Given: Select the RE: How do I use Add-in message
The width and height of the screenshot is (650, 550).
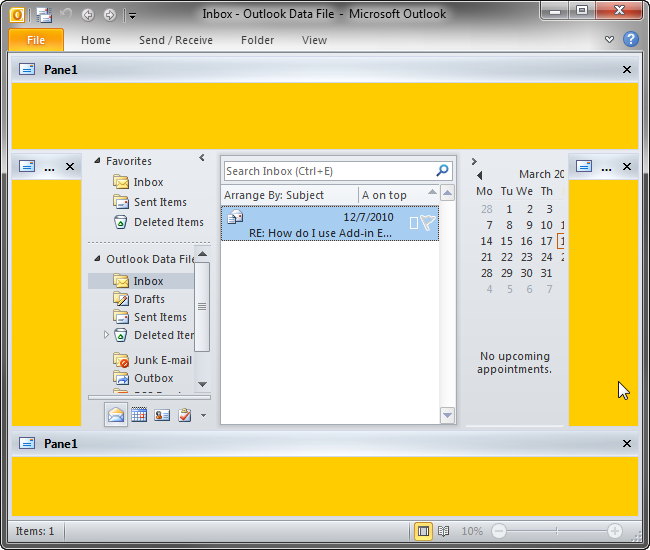Looking at the screenshot, I should tap(330, 224).
